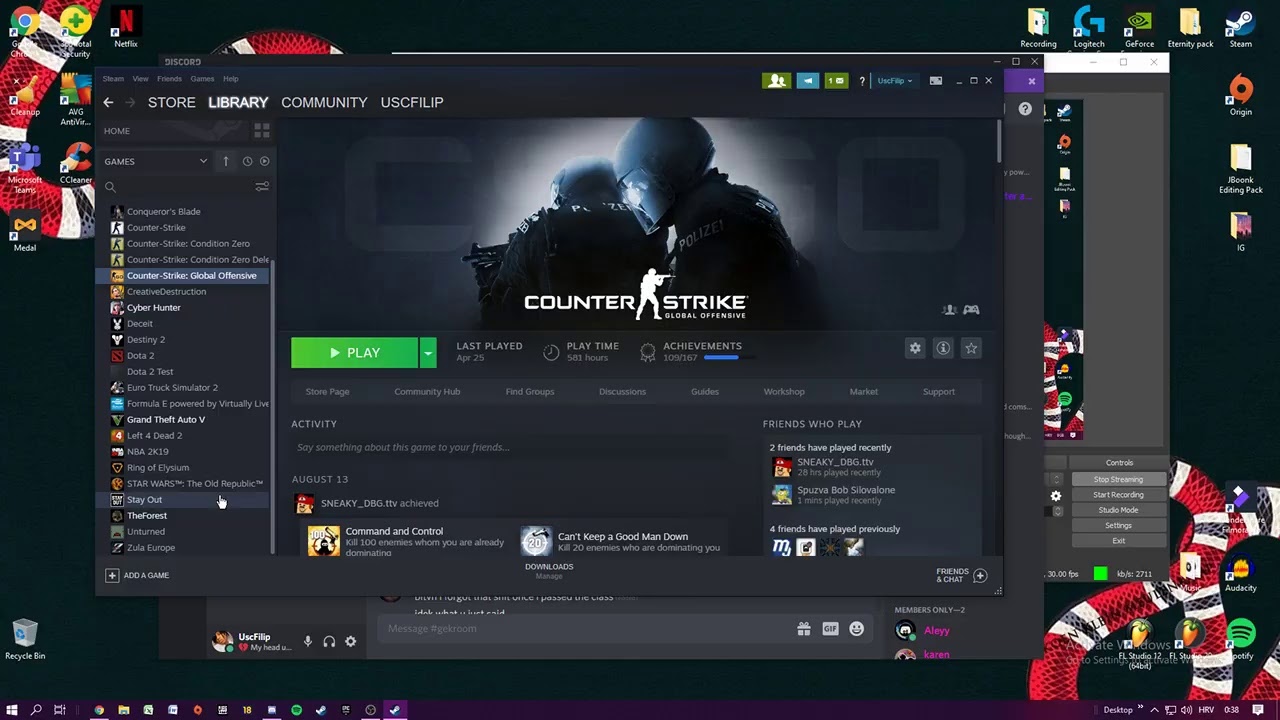Open Origin desktop shortcut
The width and height of the screenshot is (1280, 720).
tap(1241, 96)
